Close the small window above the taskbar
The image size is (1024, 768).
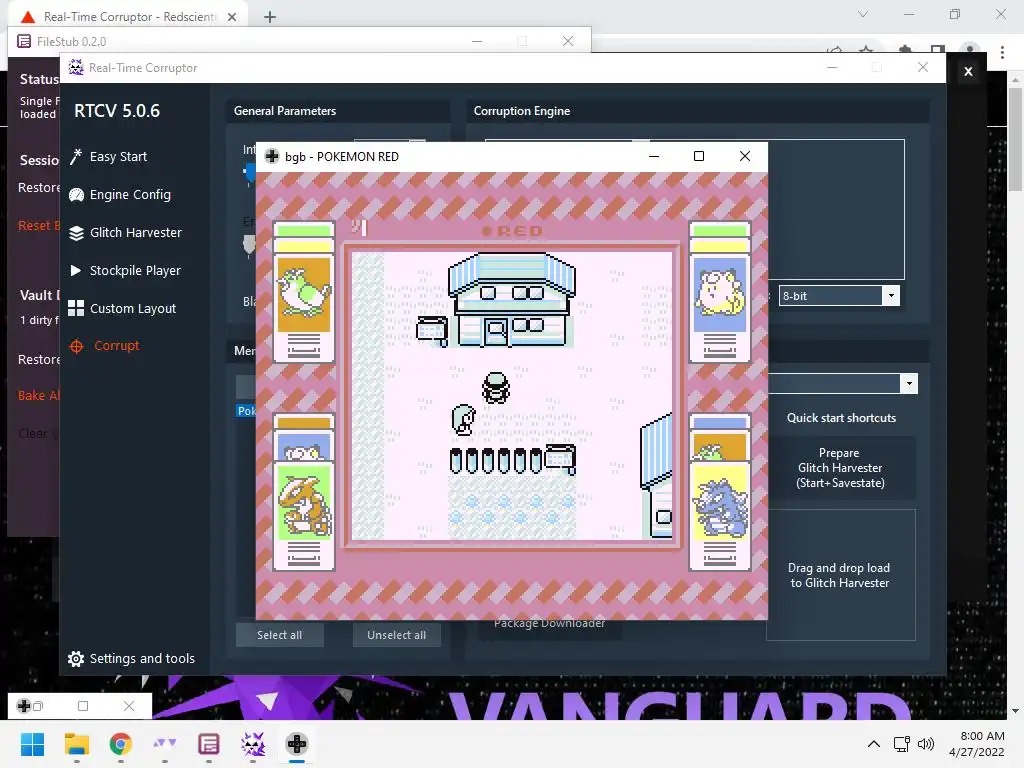pos(129,706)
